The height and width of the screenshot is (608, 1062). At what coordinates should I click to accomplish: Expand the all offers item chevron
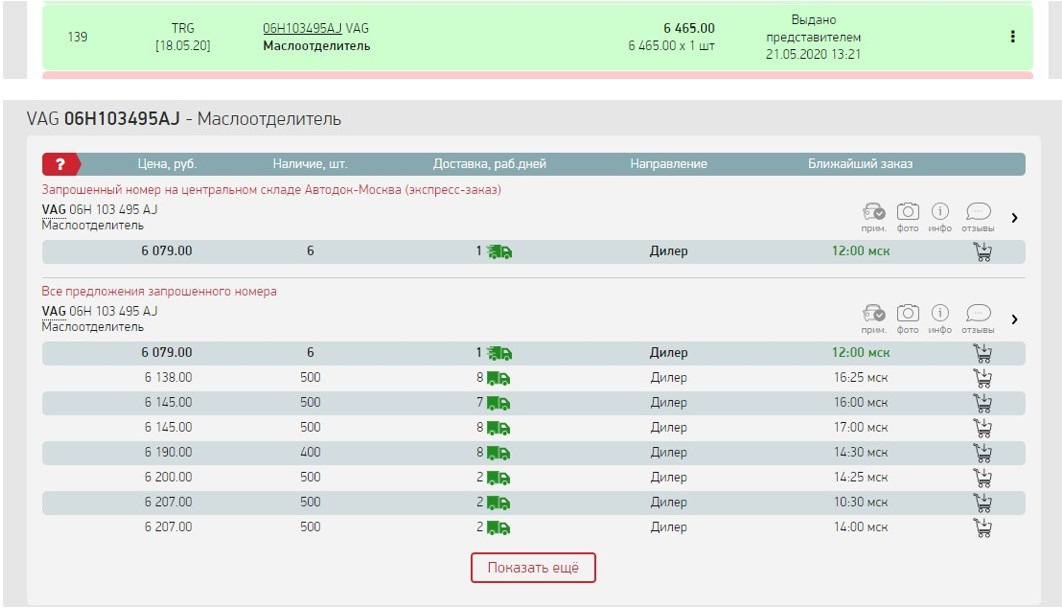(x=1015, y=320)
